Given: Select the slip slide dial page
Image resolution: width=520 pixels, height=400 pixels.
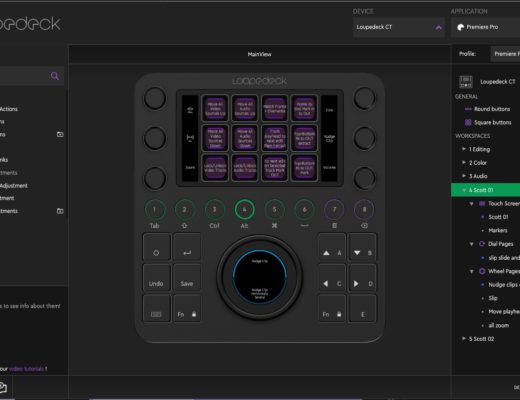Looking at the screenshot, I should [x=504, y=258].
